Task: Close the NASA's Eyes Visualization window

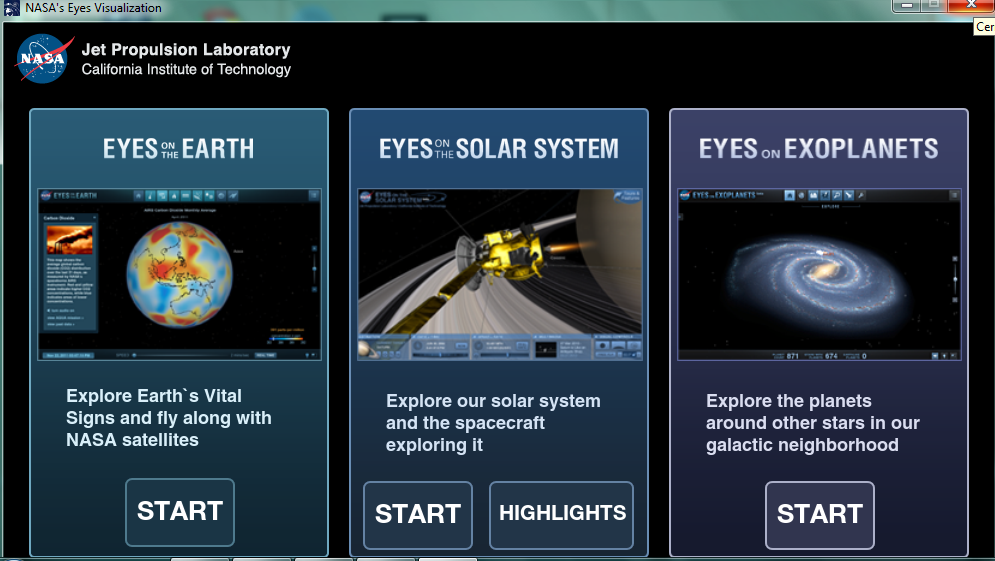Action: coord(971,5)
